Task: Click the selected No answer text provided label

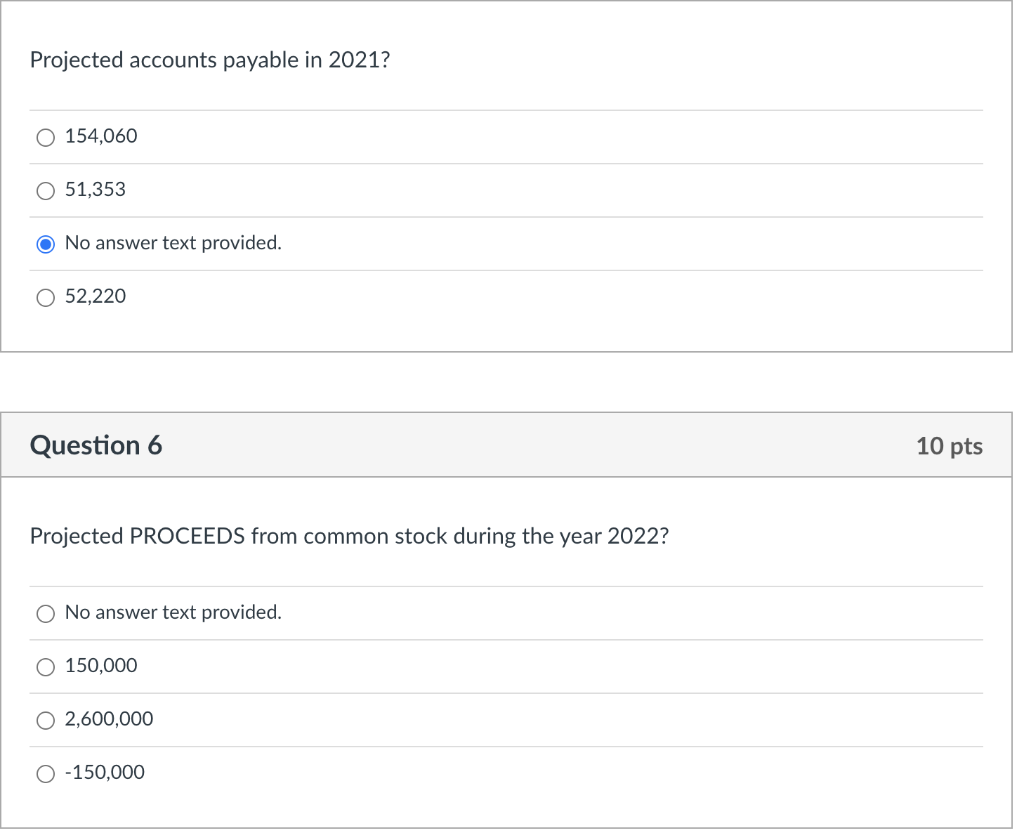Action: [172, 243]
